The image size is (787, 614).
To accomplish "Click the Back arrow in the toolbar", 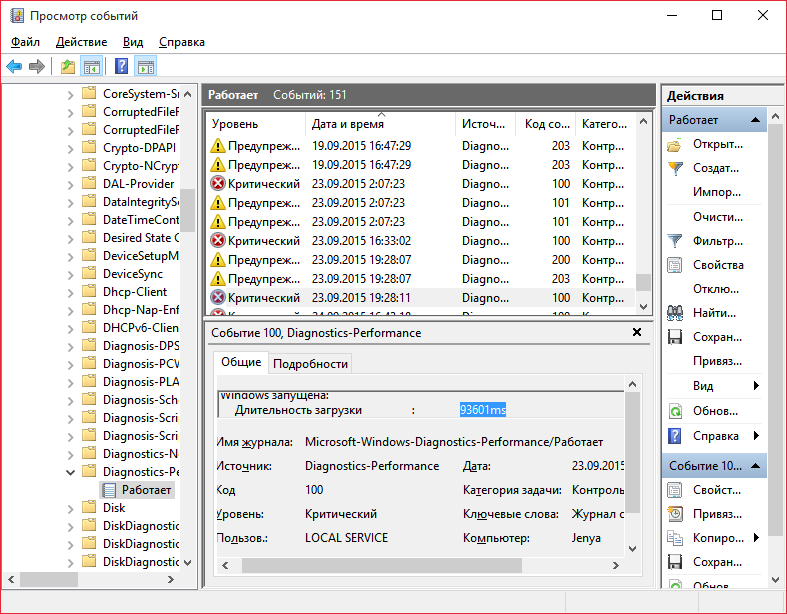I will click(14, 67).
